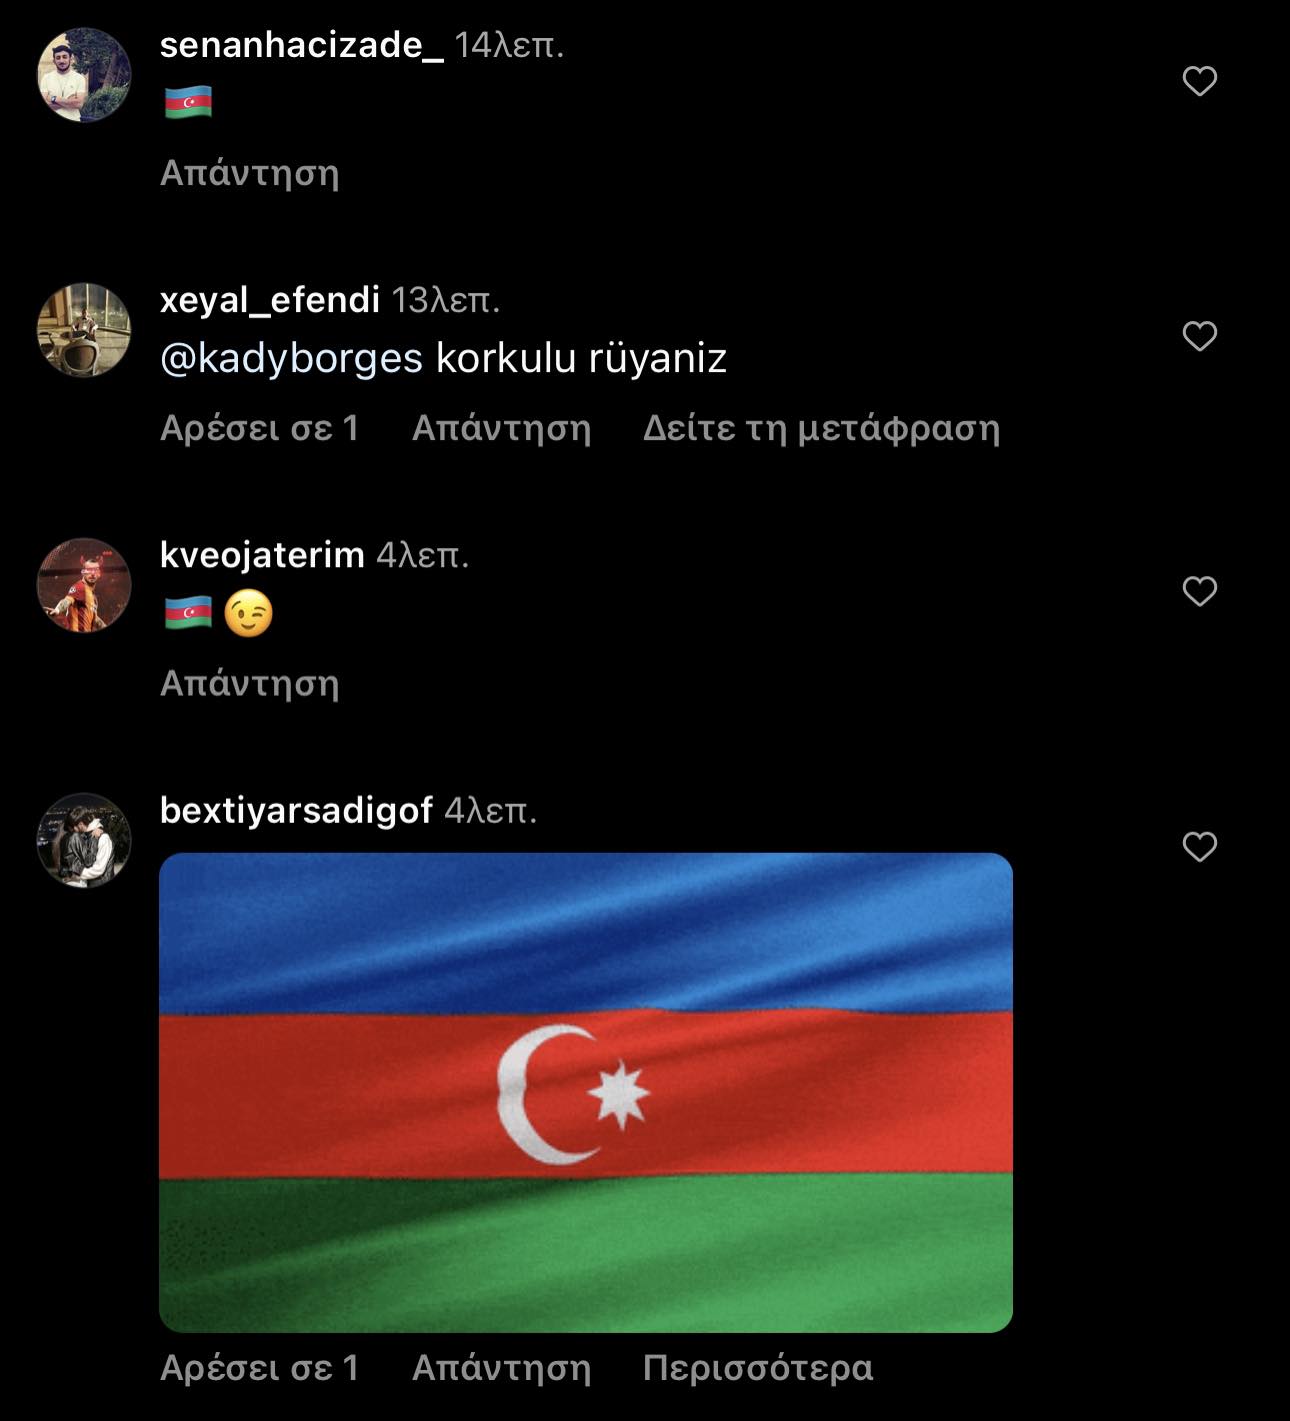Open xeyal_efendi profile avatar
1290x1421 pixels.
(84, 330)
